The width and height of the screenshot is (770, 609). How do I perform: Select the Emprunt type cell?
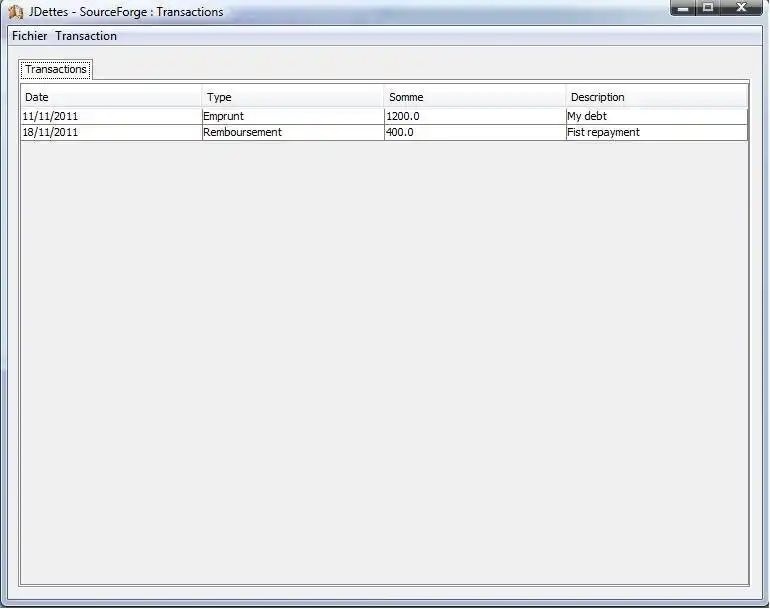coord(293,116)
